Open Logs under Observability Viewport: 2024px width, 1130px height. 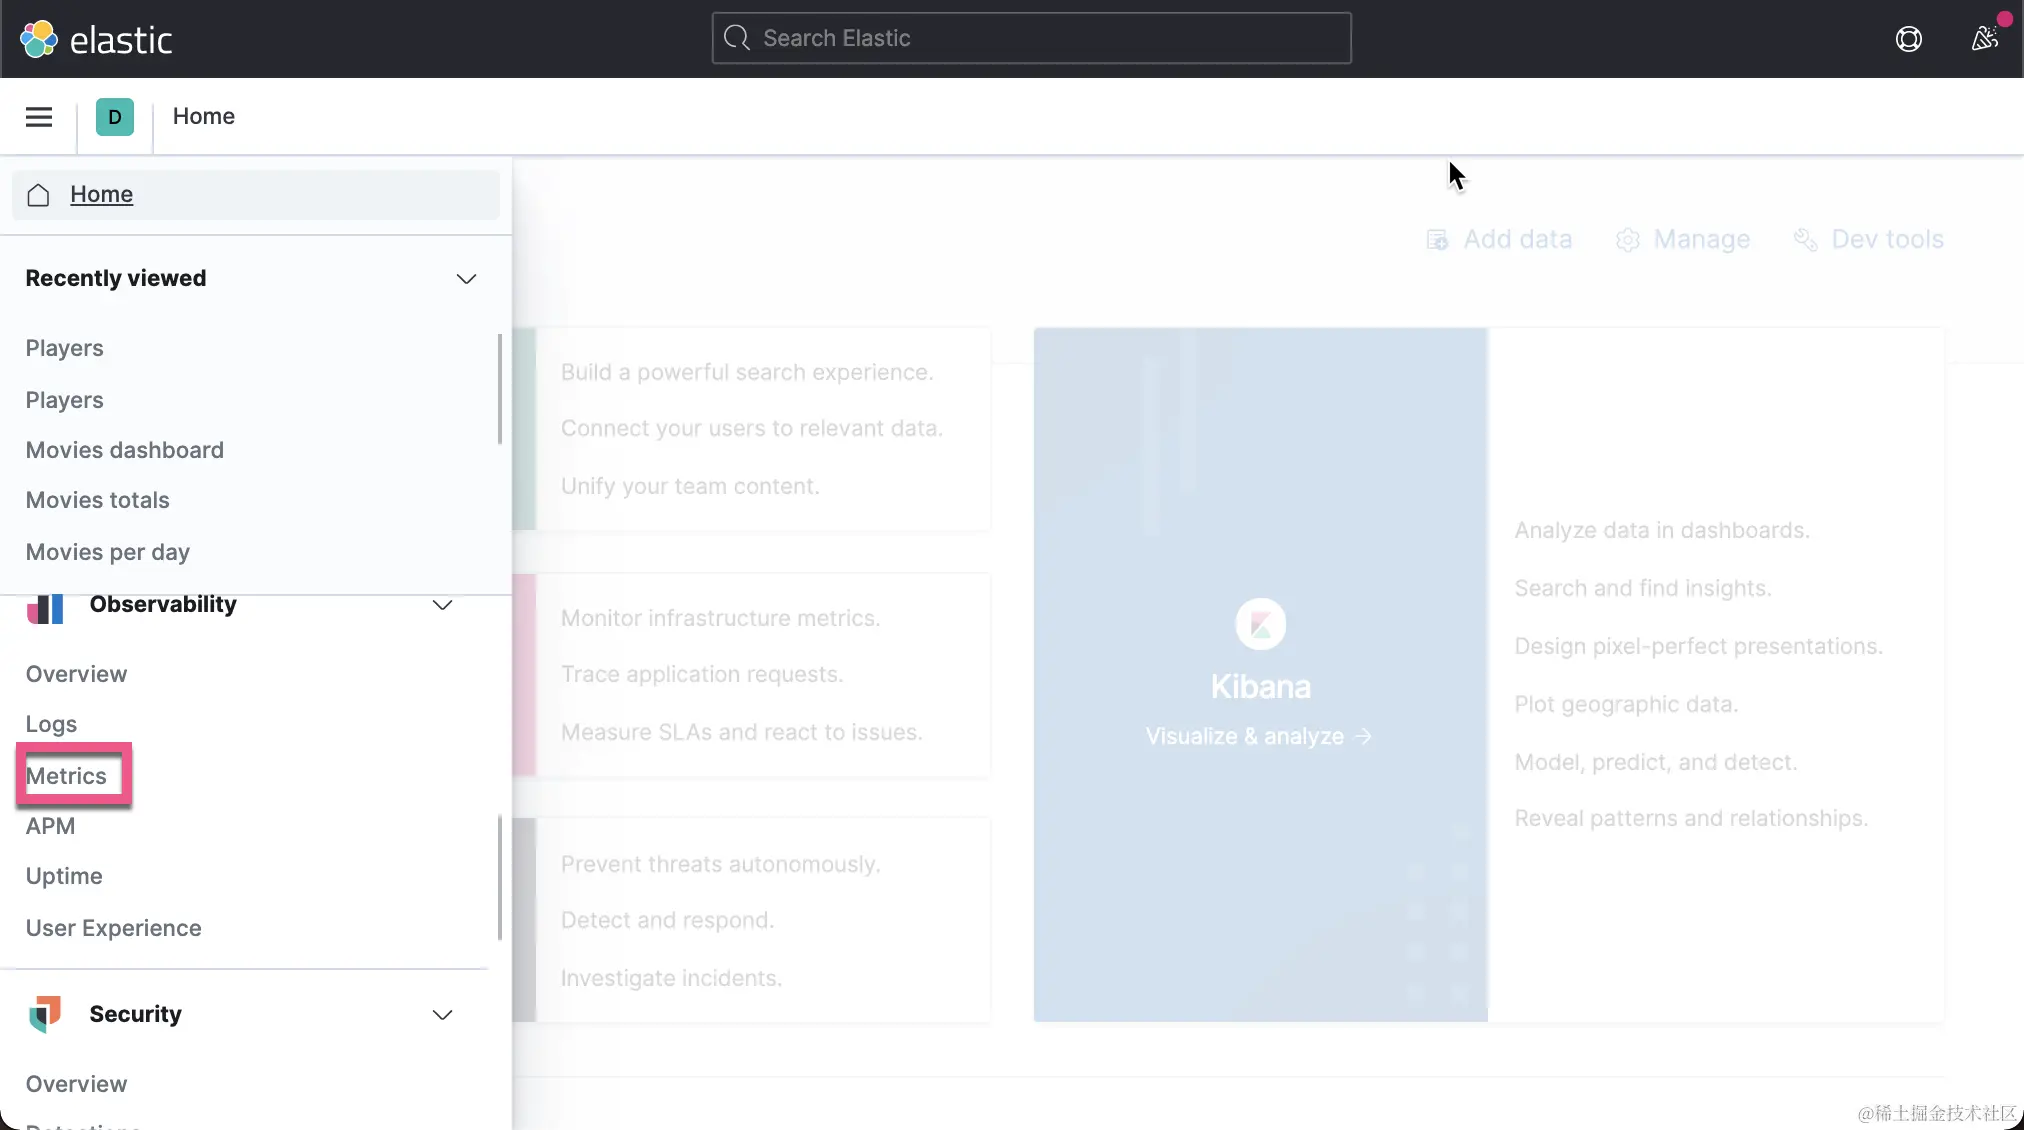pyautogui.click(x=51, y=724)
